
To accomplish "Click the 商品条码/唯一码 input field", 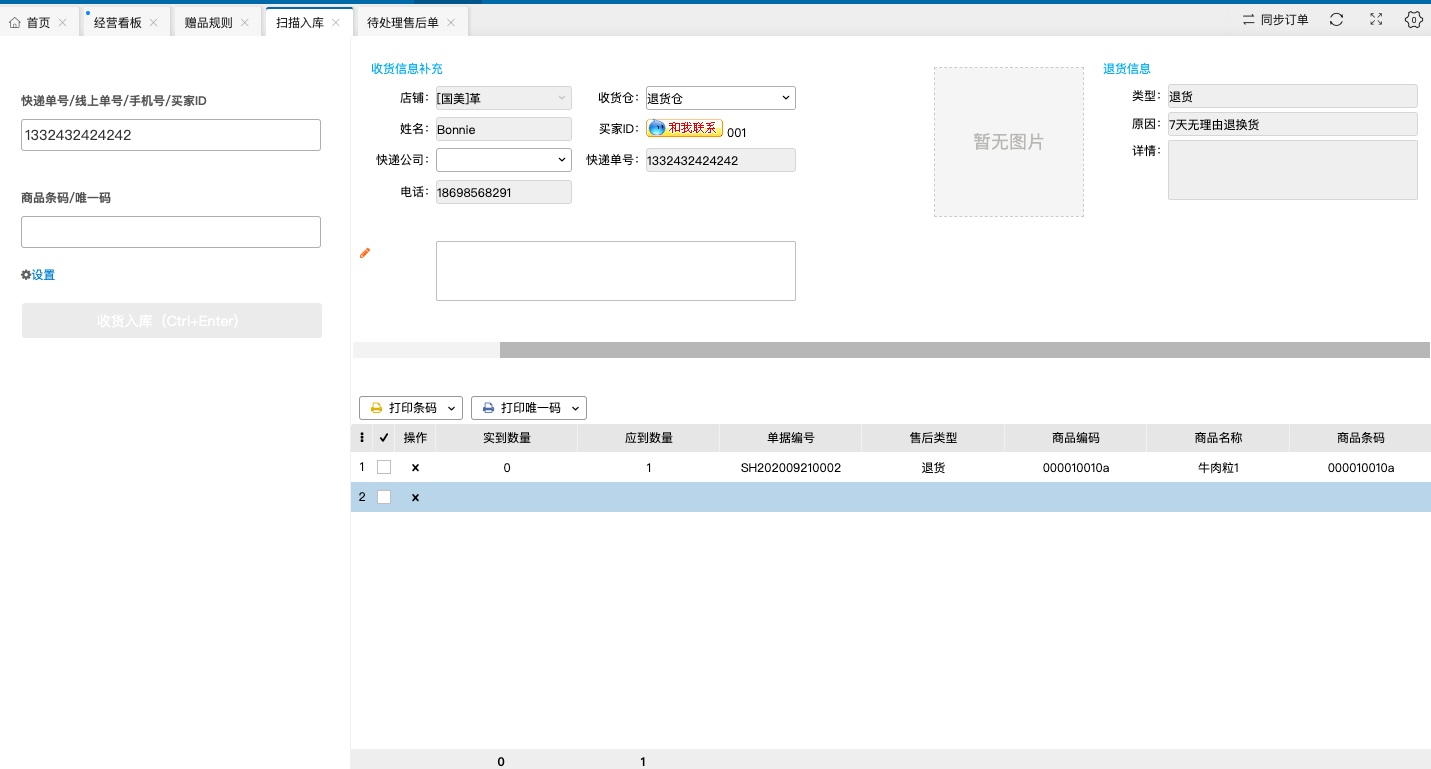I will point(171,232).
